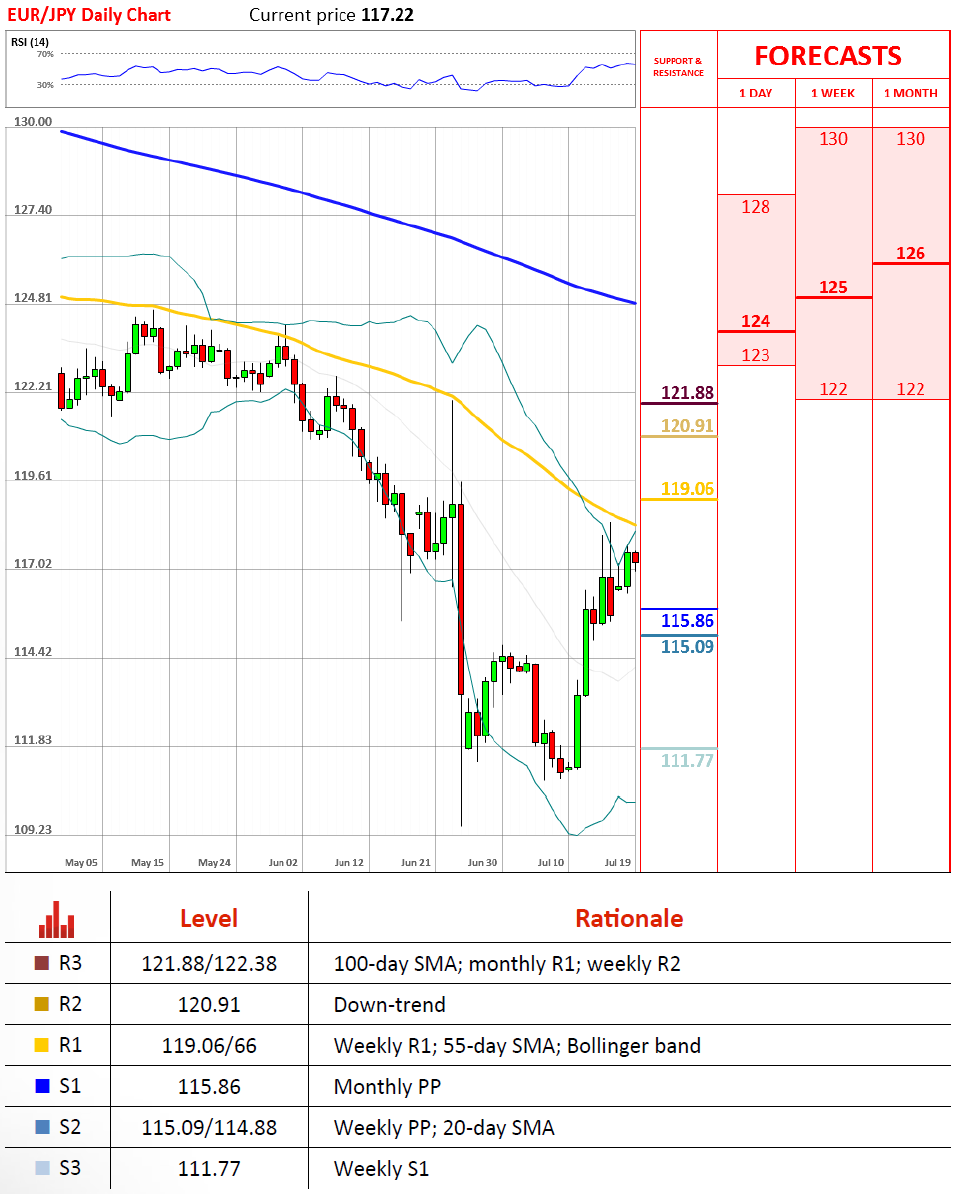The image size is (954, 1194).
Task: Click the red bar chart icon in table header
Action: click(x=56, y=919)
